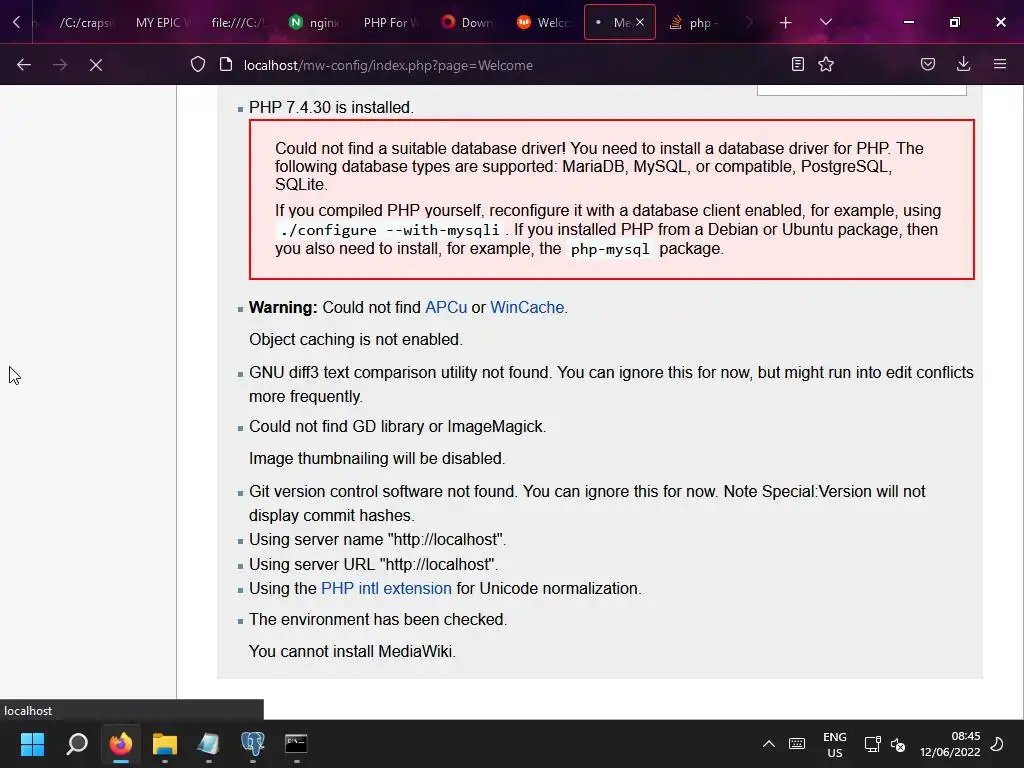Viewport: 1024px width, 768px height.
Task: Open File Explorer from taskbar
Action: pyautogui.click(x=165, y=744)
